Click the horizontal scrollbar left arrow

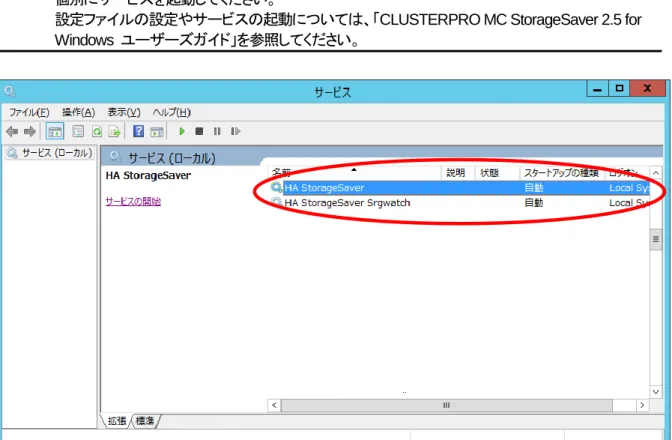pyautogui.click(x=274, y=405)
